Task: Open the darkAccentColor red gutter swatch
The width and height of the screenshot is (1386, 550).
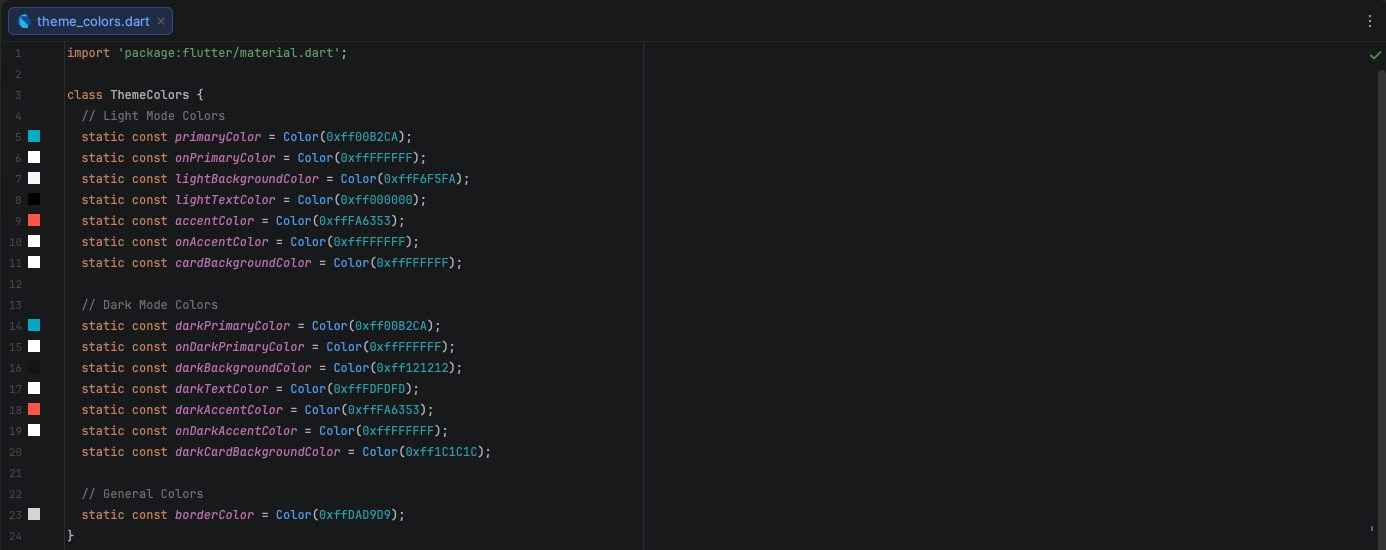Action: click(x=34, y=409)
